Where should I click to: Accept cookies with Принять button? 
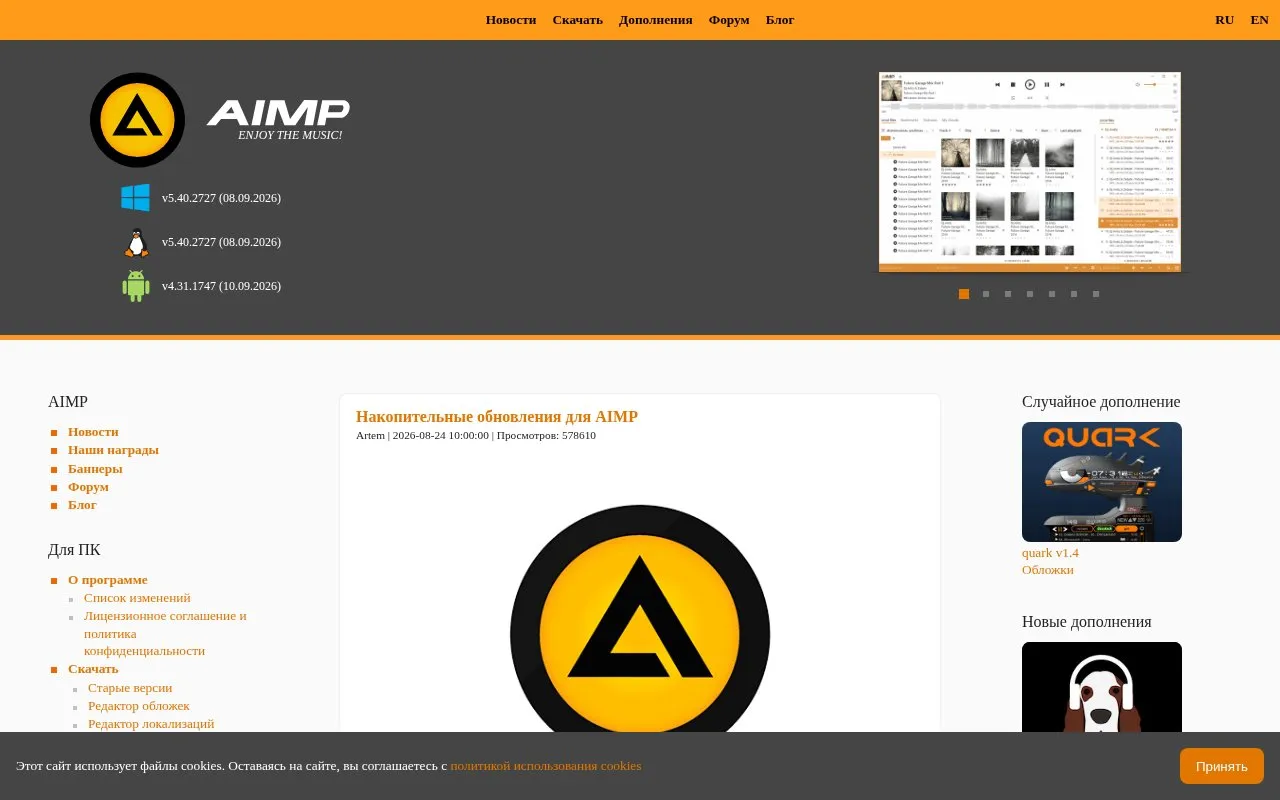1222,766
